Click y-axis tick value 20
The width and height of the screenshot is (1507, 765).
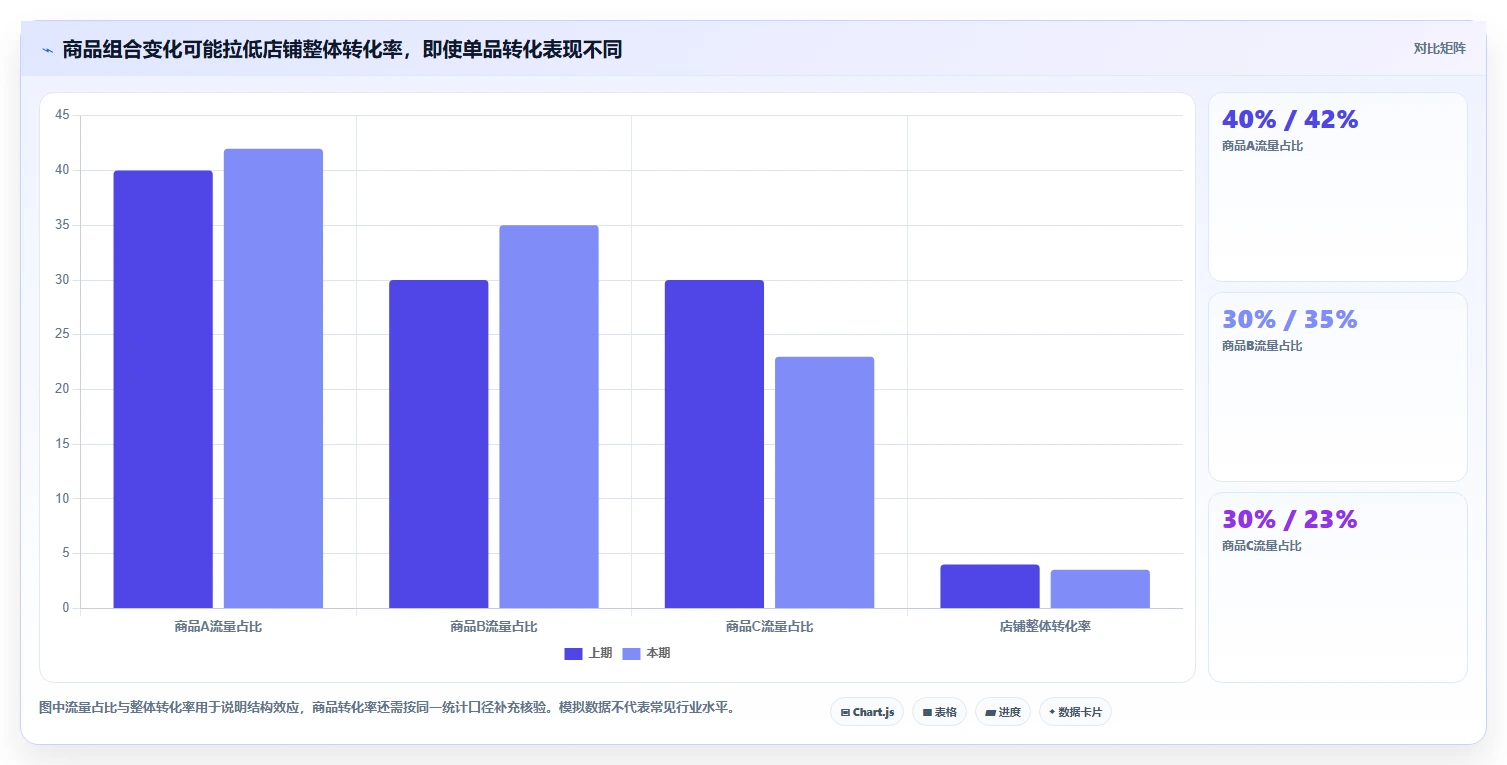[62, 390]
